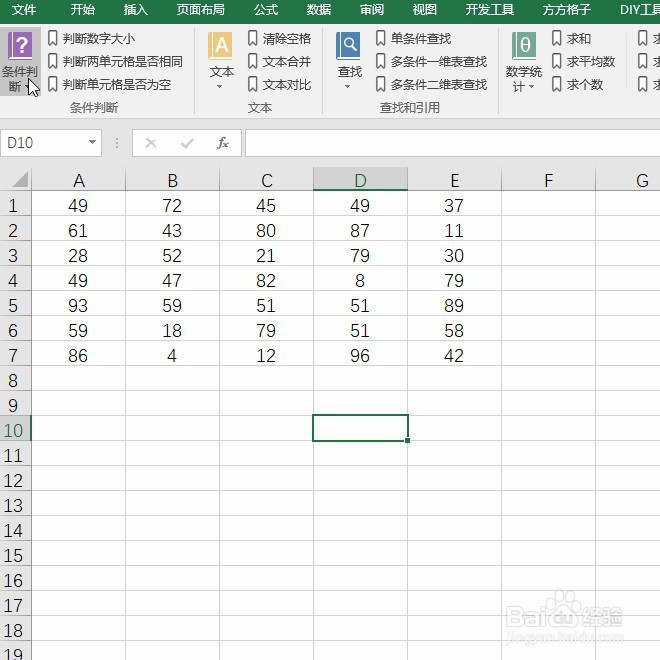Click the 数学统计 green book icon
660x660 pixels.
pyautogui.click(x=524, y=46)
